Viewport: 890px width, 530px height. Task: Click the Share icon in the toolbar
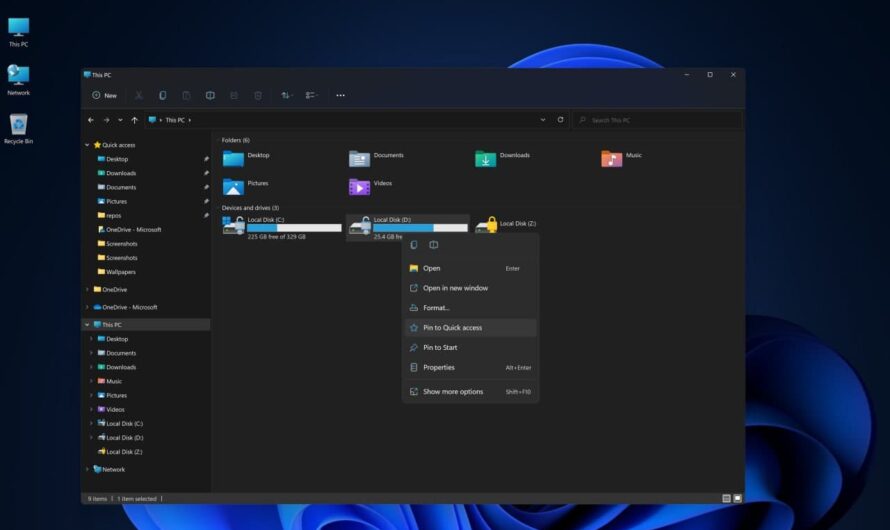tap(234, 95)
